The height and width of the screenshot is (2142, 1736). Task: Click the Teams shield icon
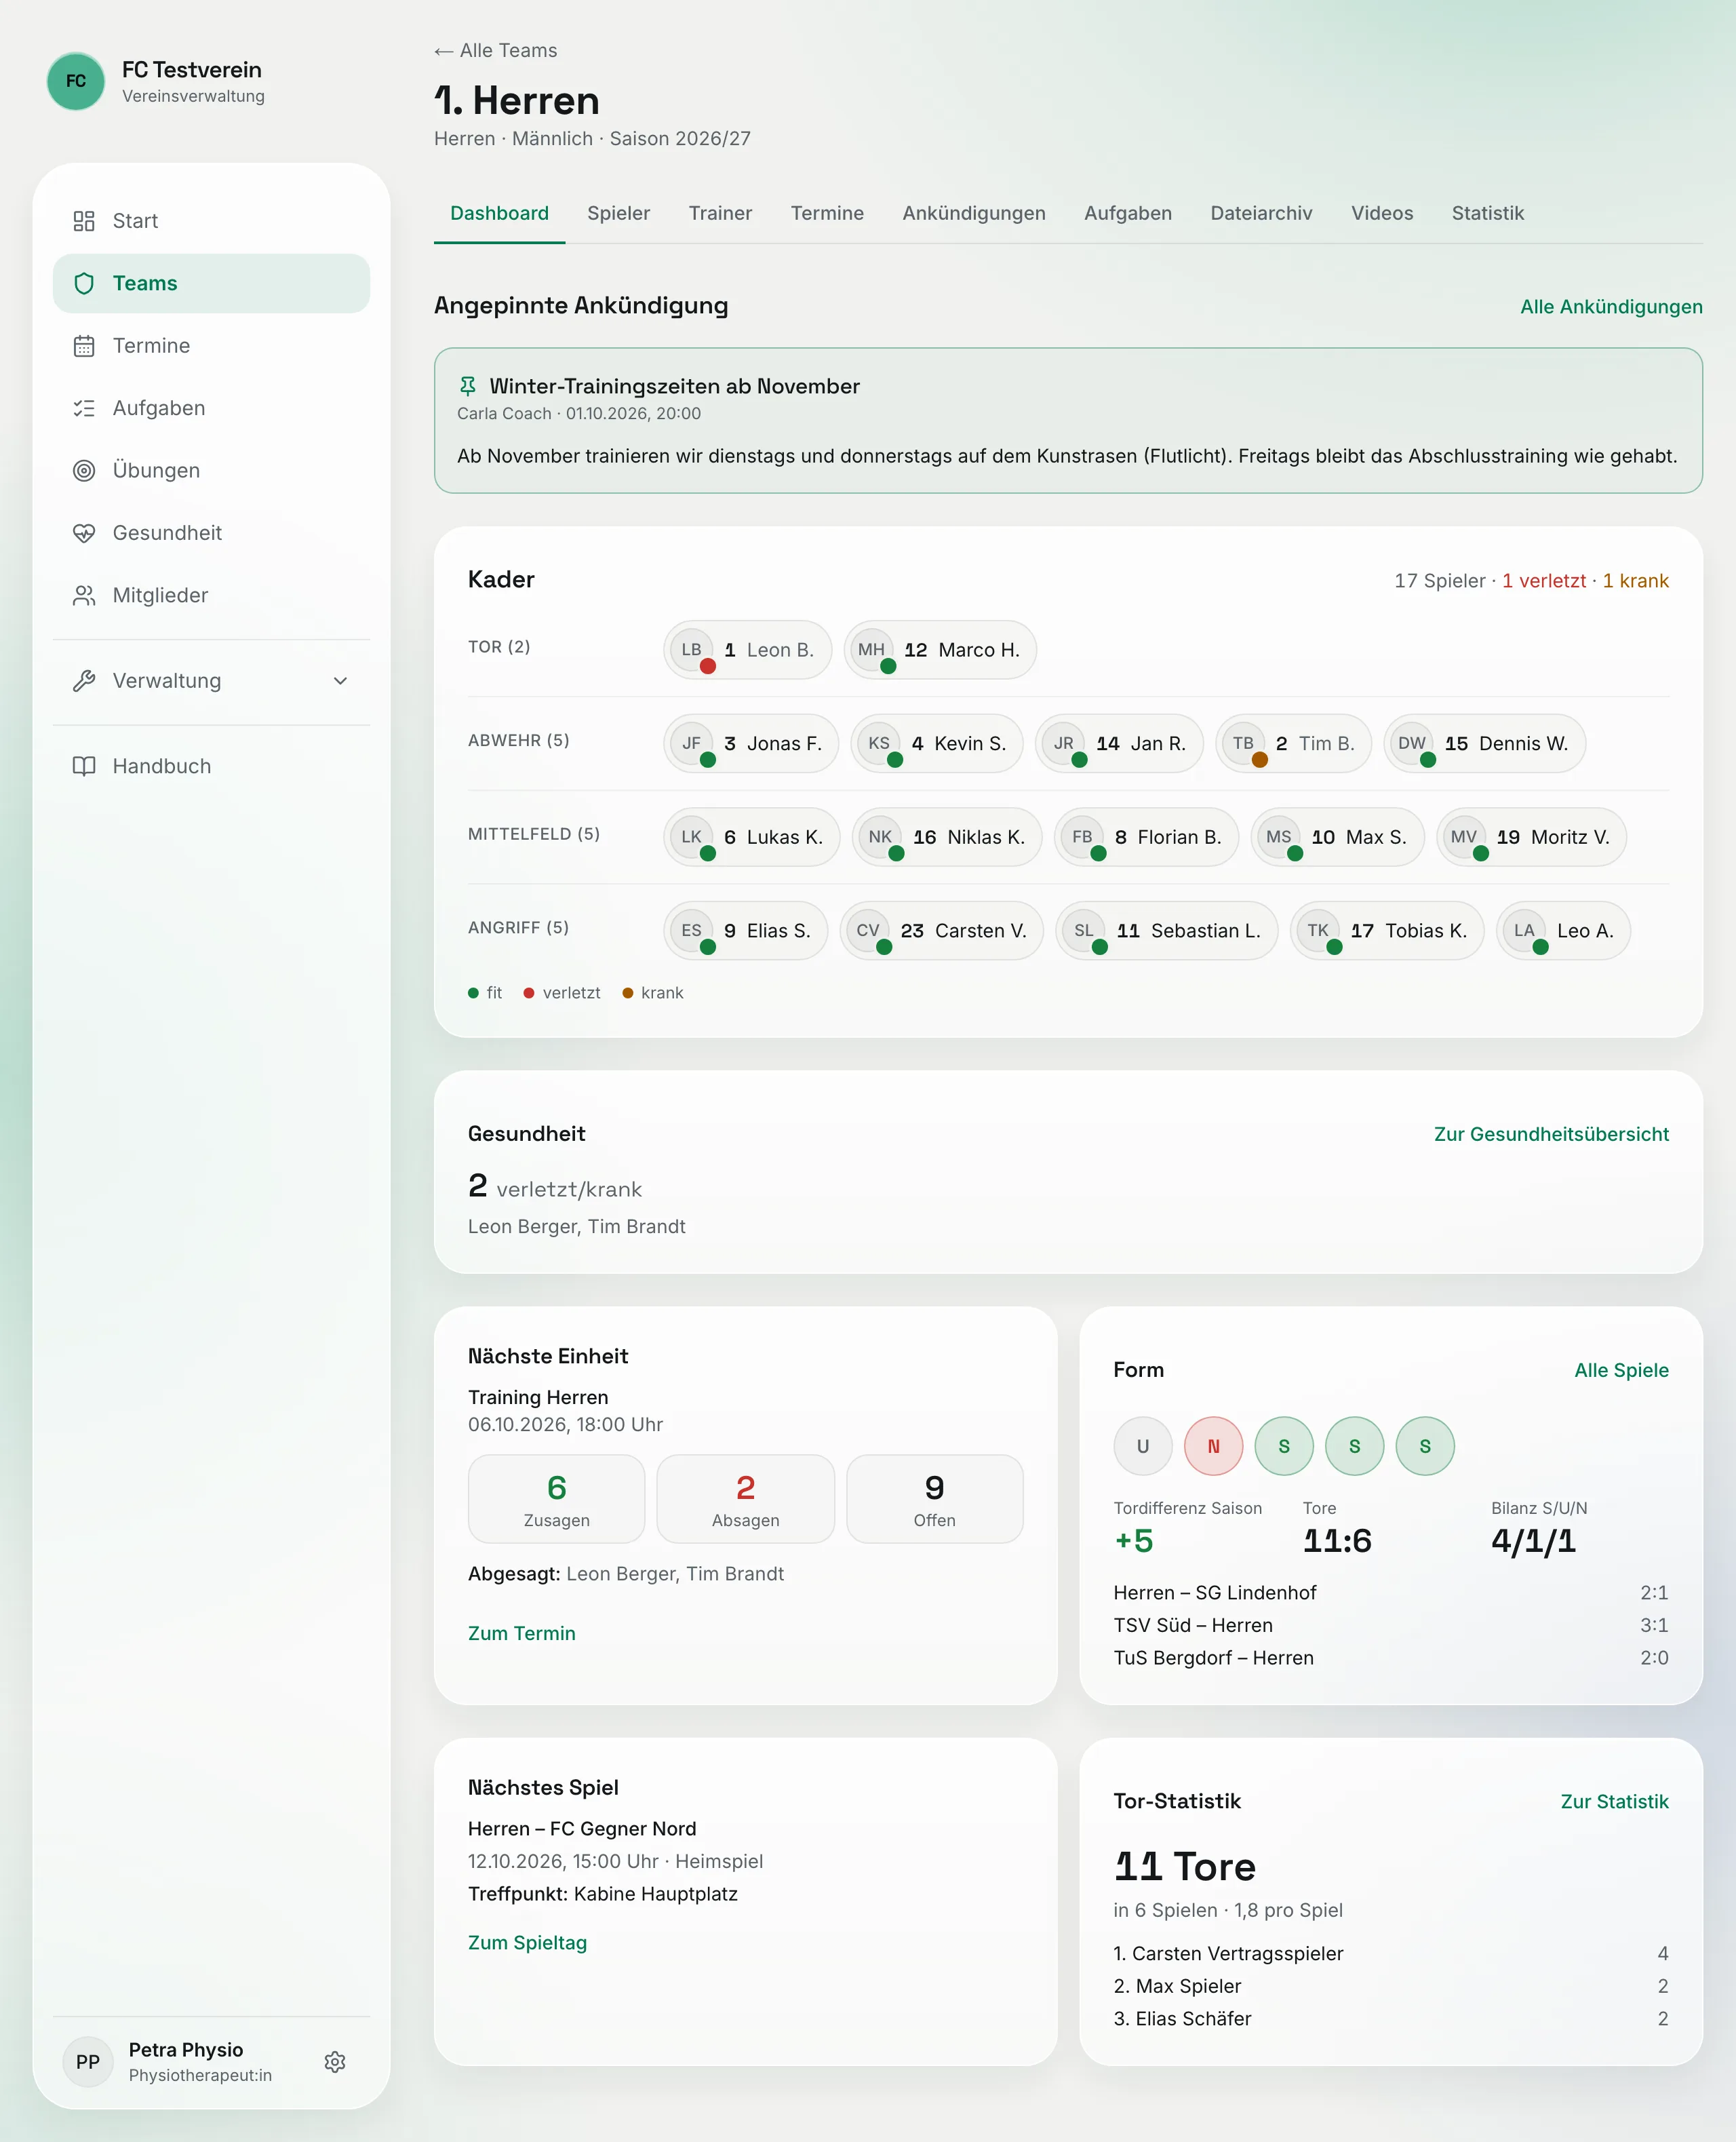click(84, 283)
